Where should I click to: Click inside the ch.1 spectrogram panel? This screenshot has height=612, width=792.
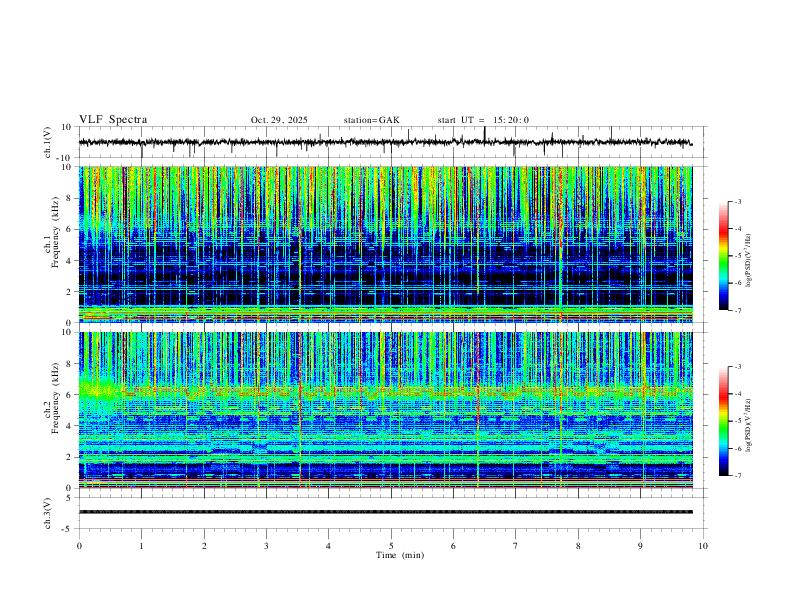pyautogui.click(x=385, y=244)
